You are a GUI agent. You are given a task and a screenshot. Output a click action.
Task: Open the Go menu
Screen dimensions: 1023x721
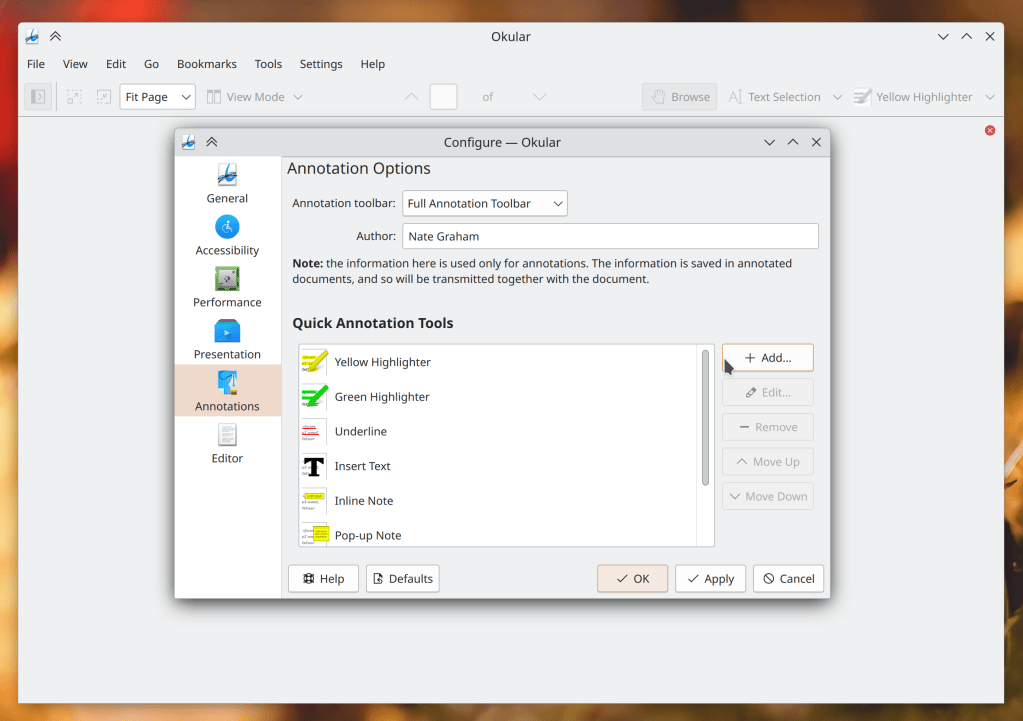click(151, 64)
